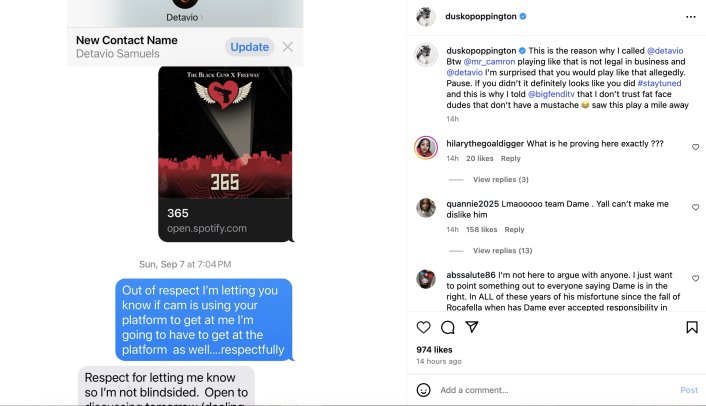Open duskopoppington profile picture in header
This screenshot has height=406, width=706.
point(425,17)
